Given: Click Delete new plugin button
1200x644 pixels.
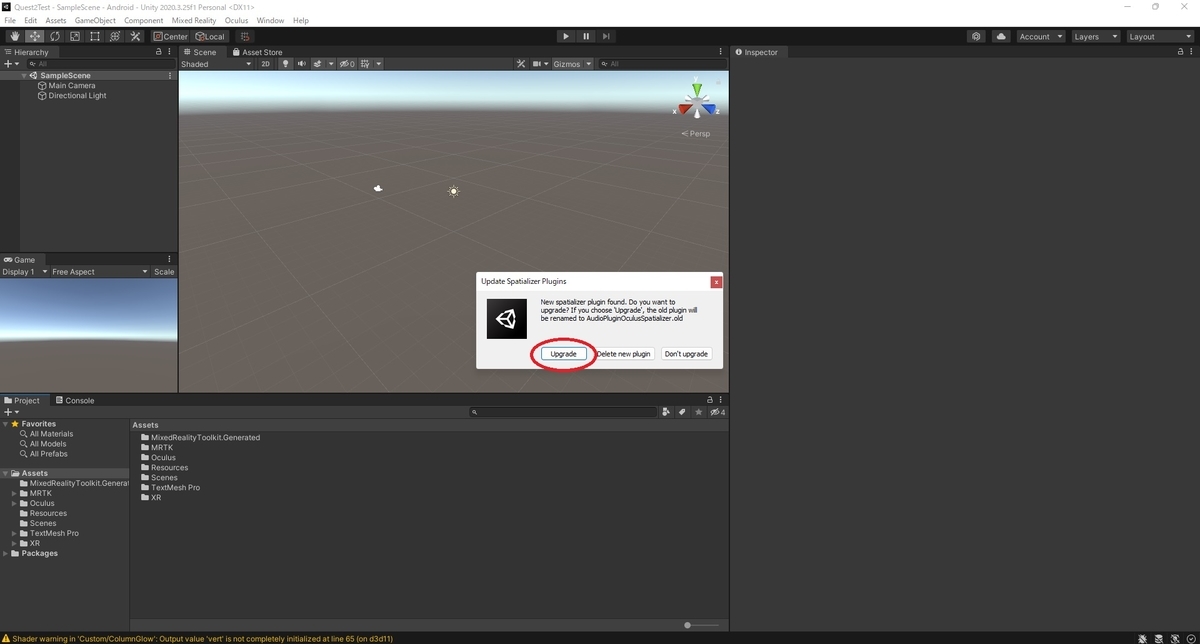Looking at the screenshot, I should [624, 354].
